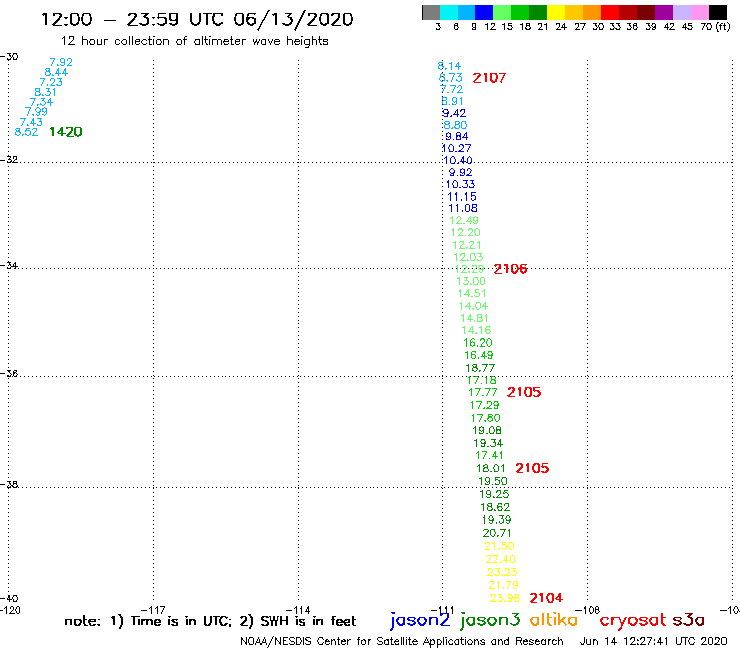Click the latitude label -36
Image resolution: width=740 pixels, height=650 pixels.
click(9, 374)
